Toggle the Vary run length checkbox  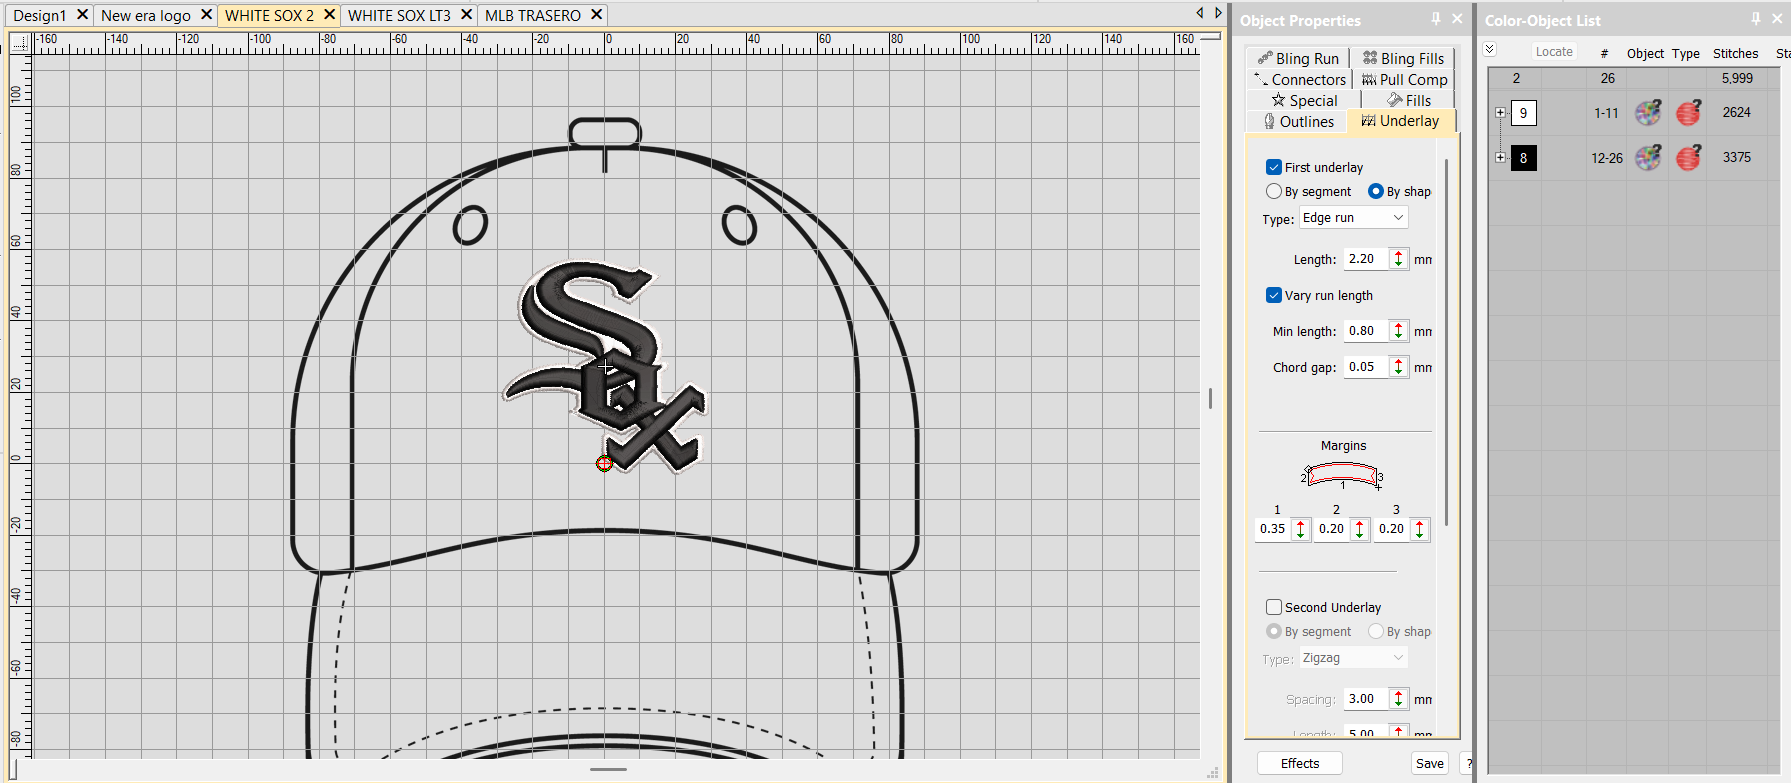(x=1274, y=295)
